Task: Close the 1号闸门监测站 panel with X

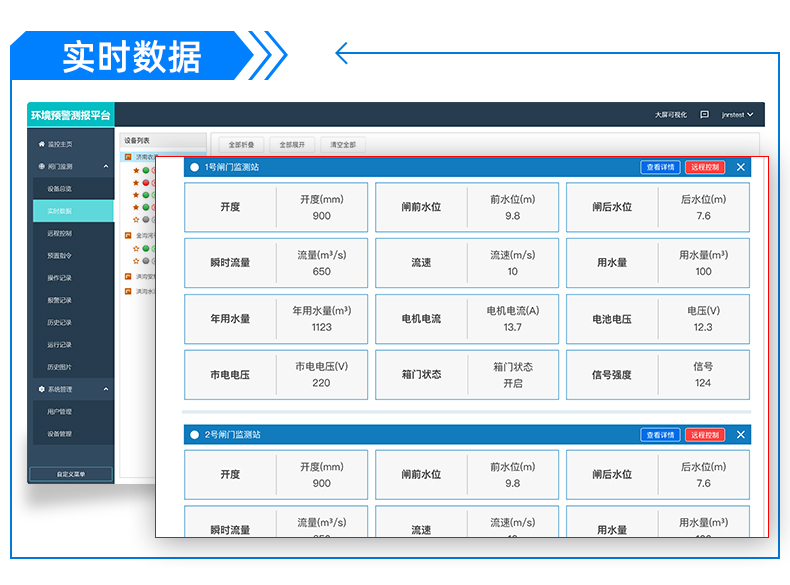Action: point(741,167)
